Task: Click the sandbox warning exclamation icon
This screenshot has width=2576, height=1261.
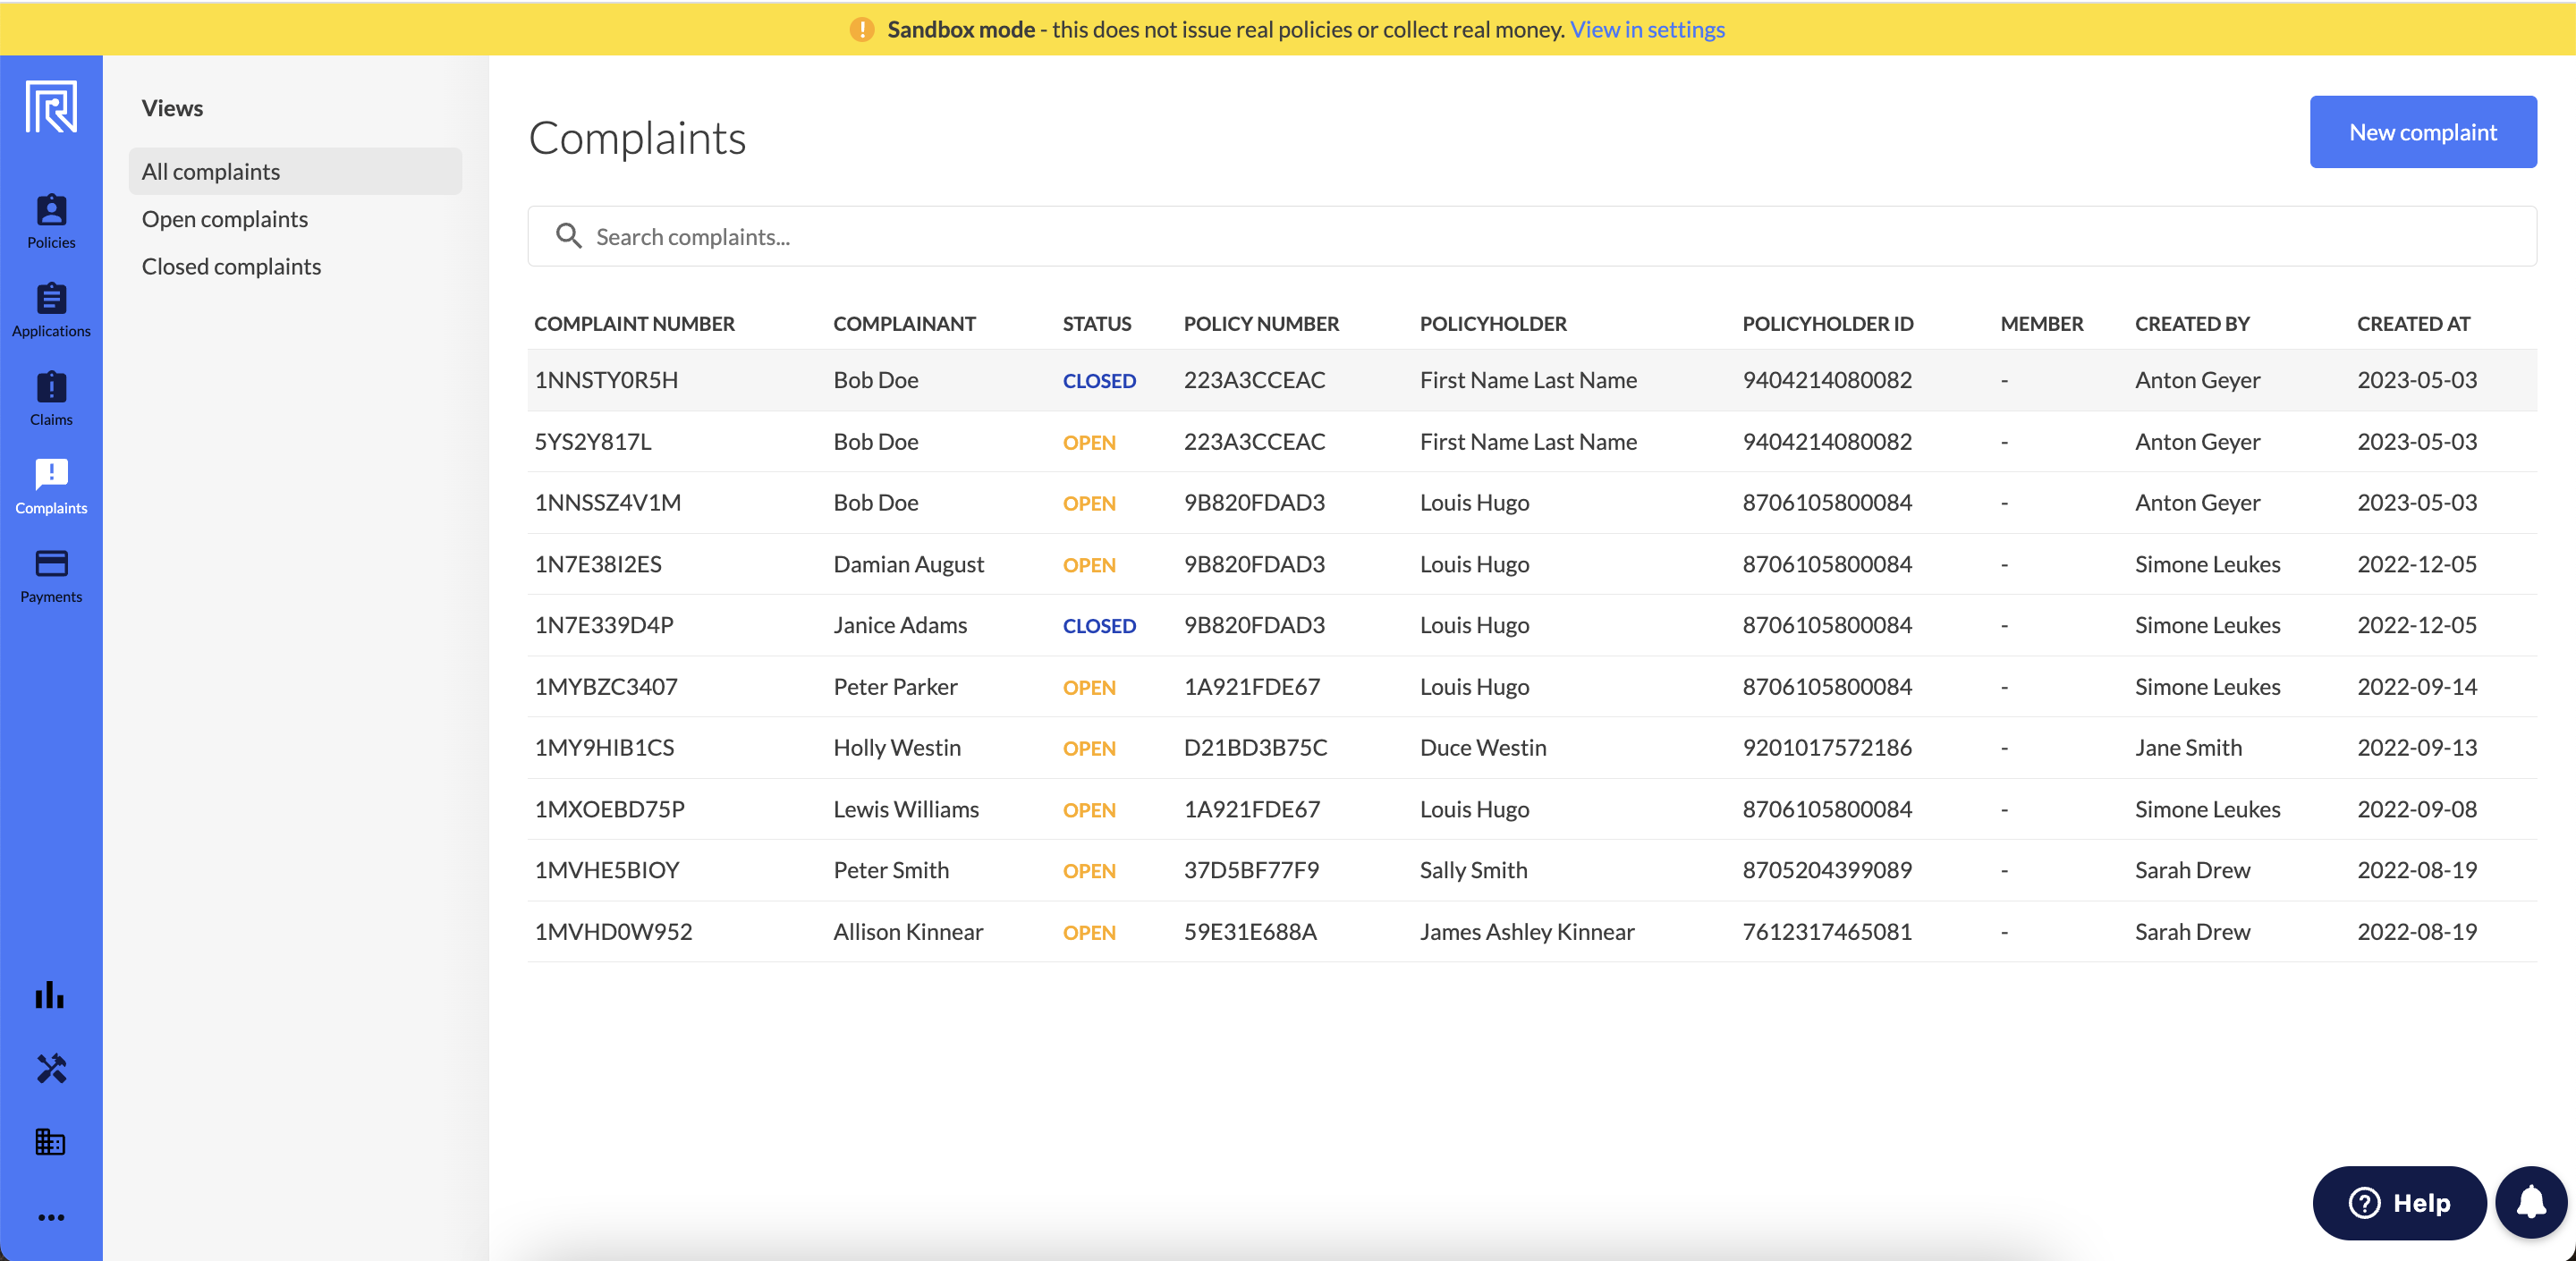Action: click(862, 29)
